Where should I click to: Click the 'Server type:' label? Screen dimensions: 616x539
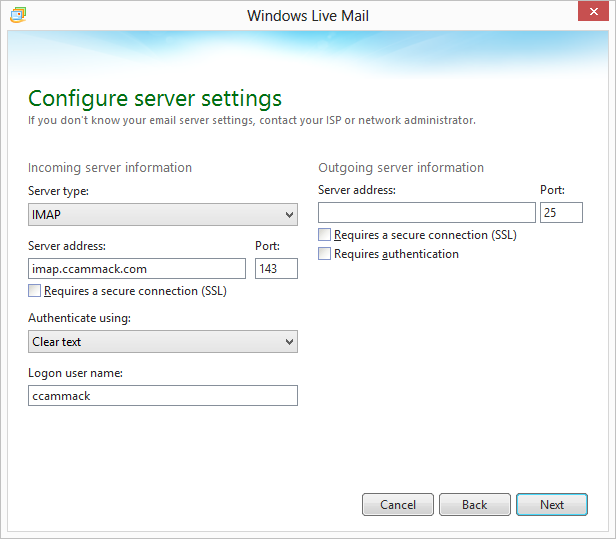(x=59, y=191)
